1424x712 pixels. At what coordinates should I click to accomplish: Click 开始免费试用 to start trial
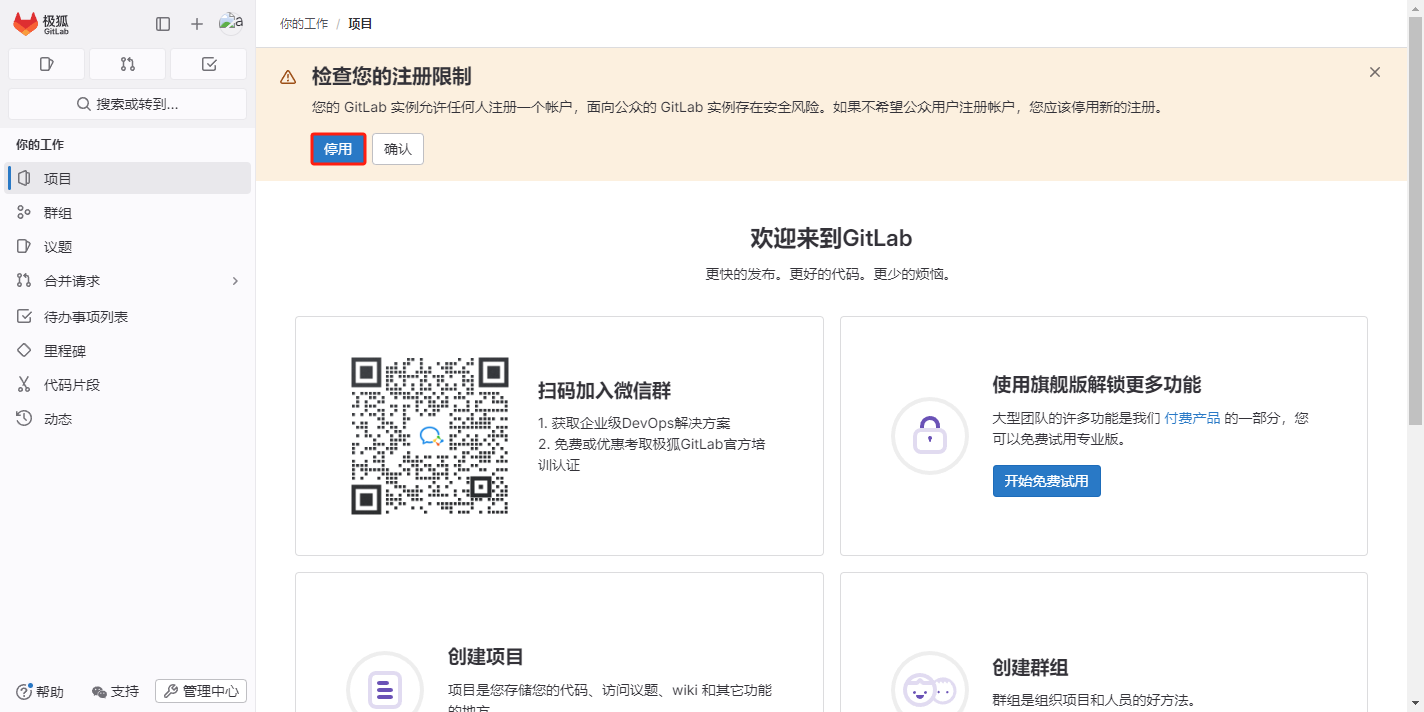point(1046,481)
